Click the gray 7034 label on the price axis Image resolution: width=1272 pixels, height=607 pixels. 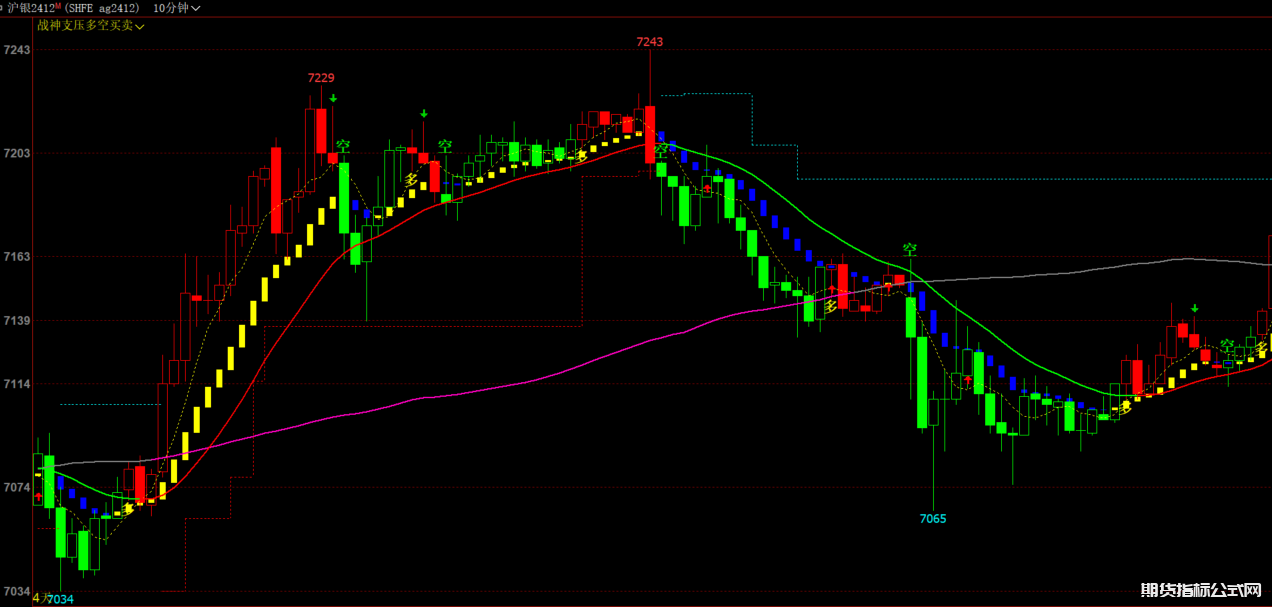click(x=17, y=591)
